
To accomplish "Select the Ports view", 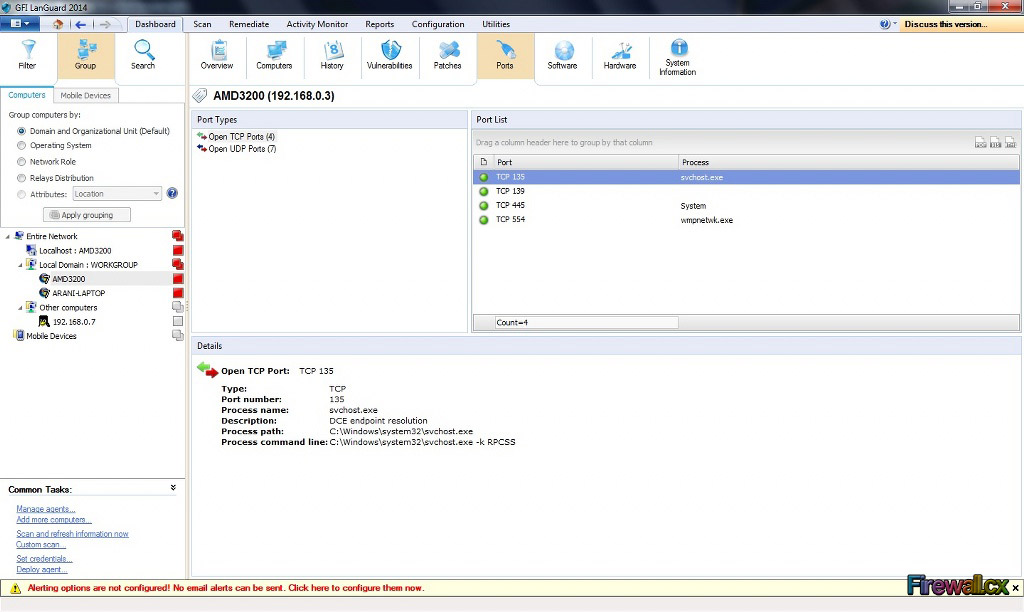I will tap(505, 55).
